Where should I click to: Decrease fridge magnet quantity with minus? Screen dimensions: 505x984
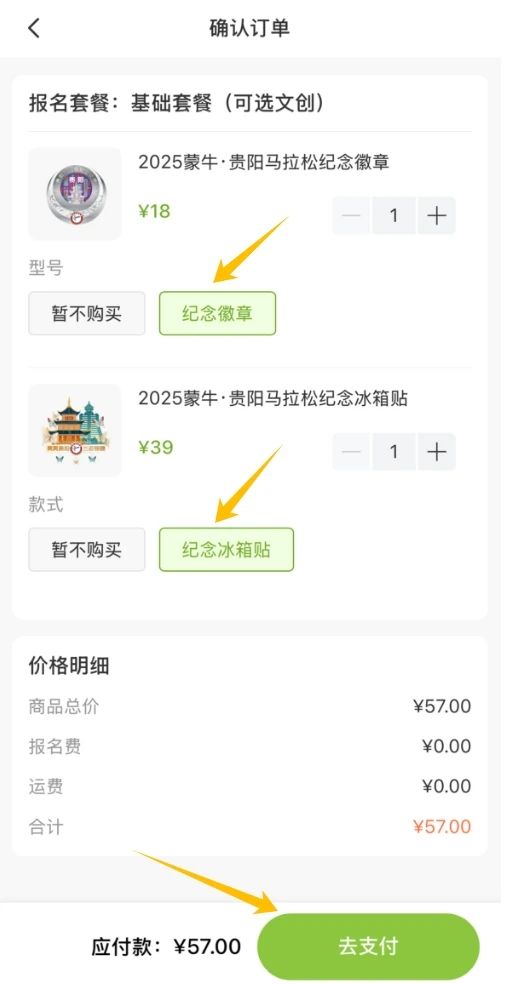click(352, 452)
